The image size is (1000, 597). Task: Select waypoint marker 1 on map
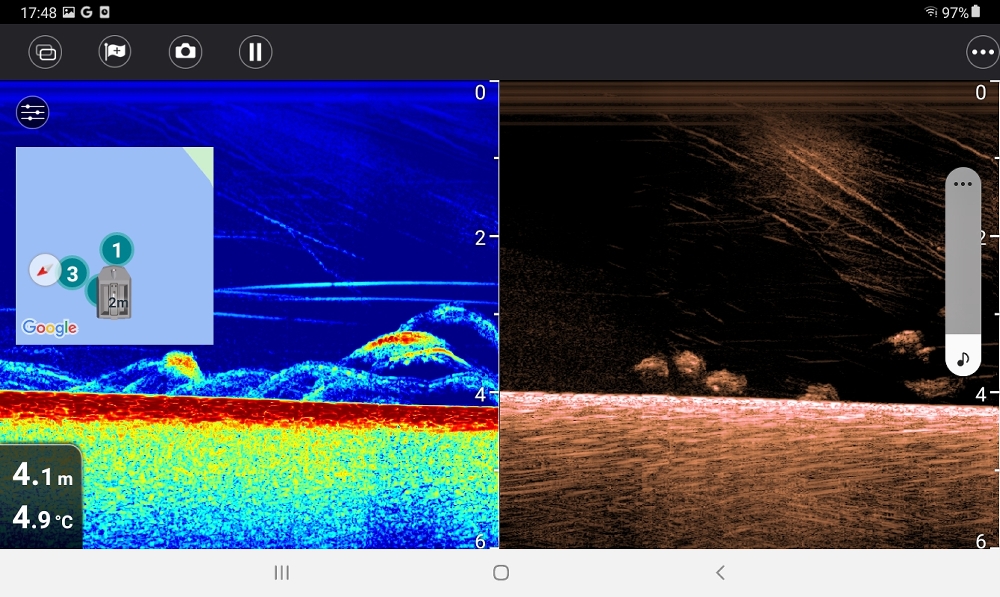tap(117, 250)
